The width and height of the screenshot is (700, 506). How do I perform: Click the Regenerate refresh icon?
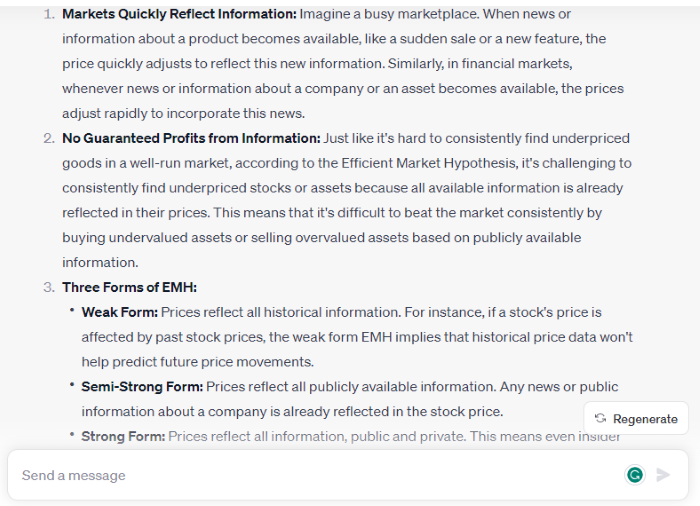(x=600, y=418)
